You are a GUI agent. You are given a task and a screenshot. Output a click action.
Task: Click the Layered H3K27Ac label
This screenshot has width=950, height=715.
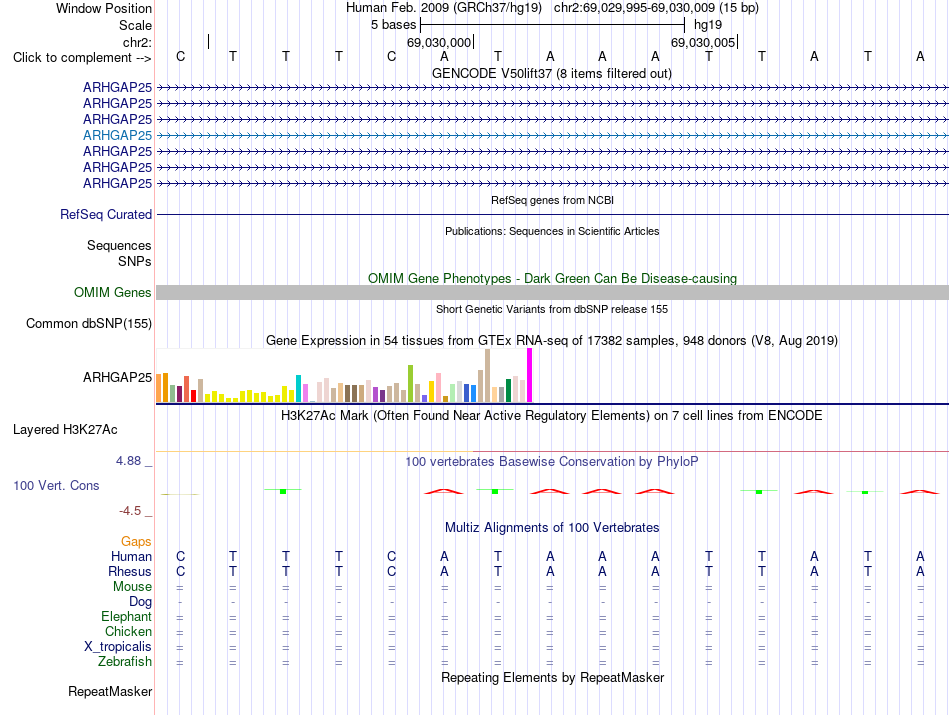pos(65,430)
